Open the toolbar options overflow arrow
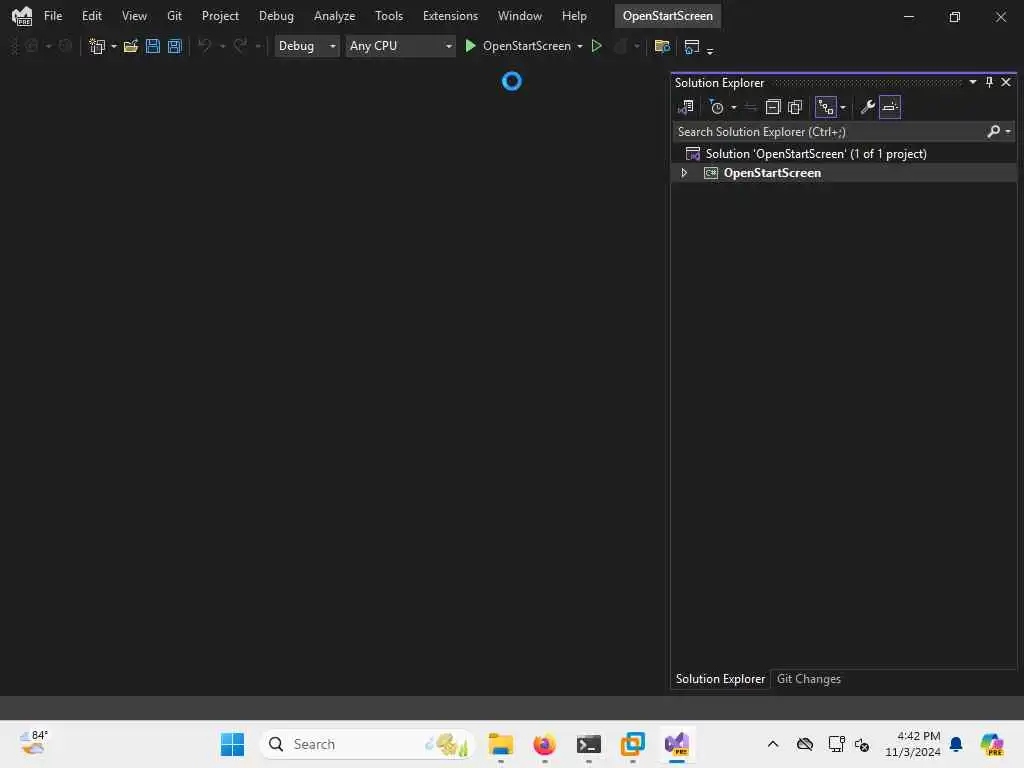 [x=710, y=50]
